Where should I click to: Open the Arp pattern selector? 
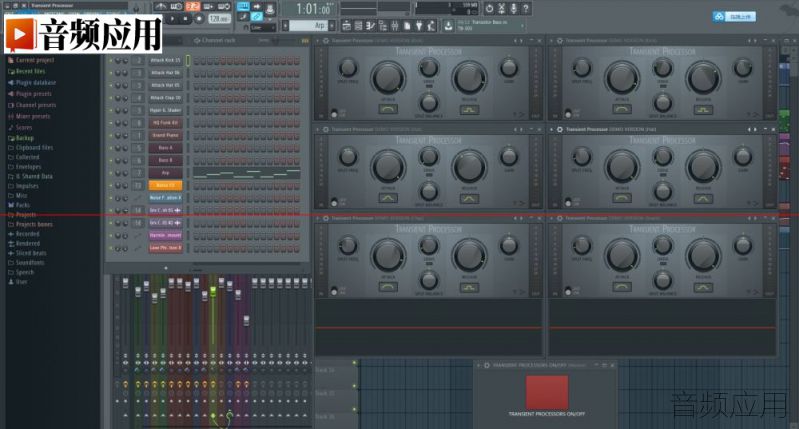pos(309,25)
